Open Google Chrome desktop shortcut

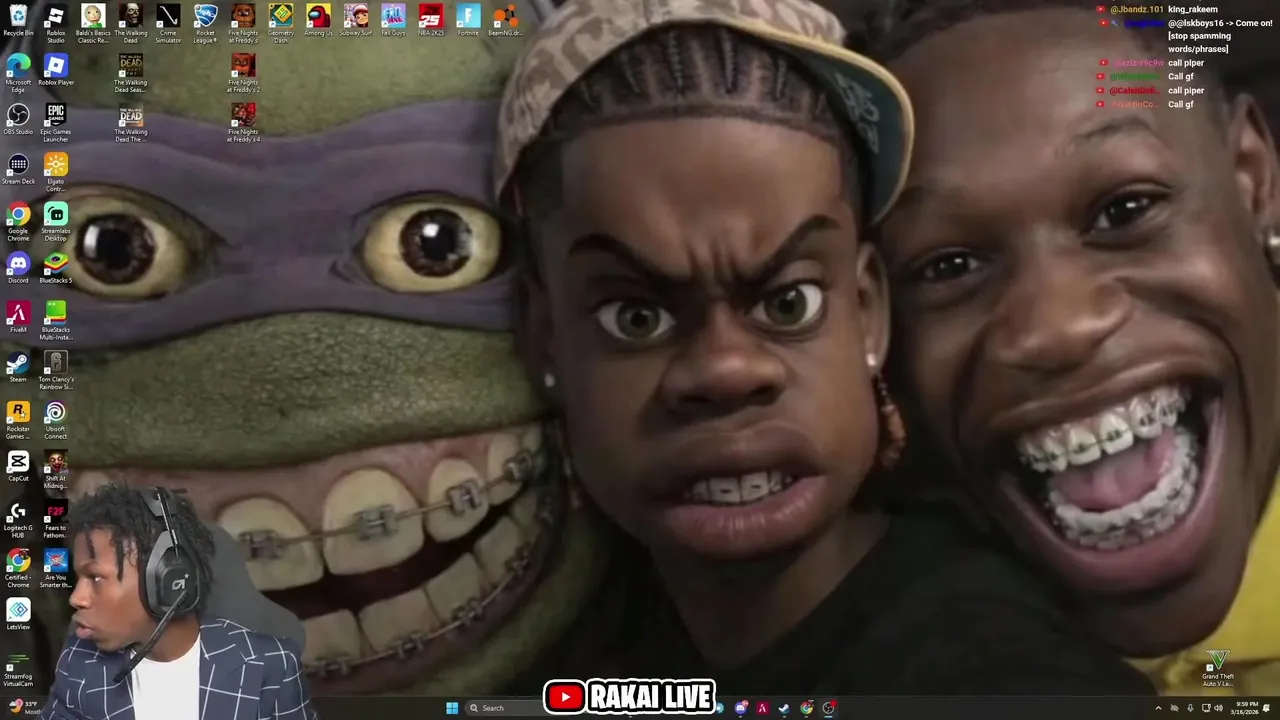point(18,222)
